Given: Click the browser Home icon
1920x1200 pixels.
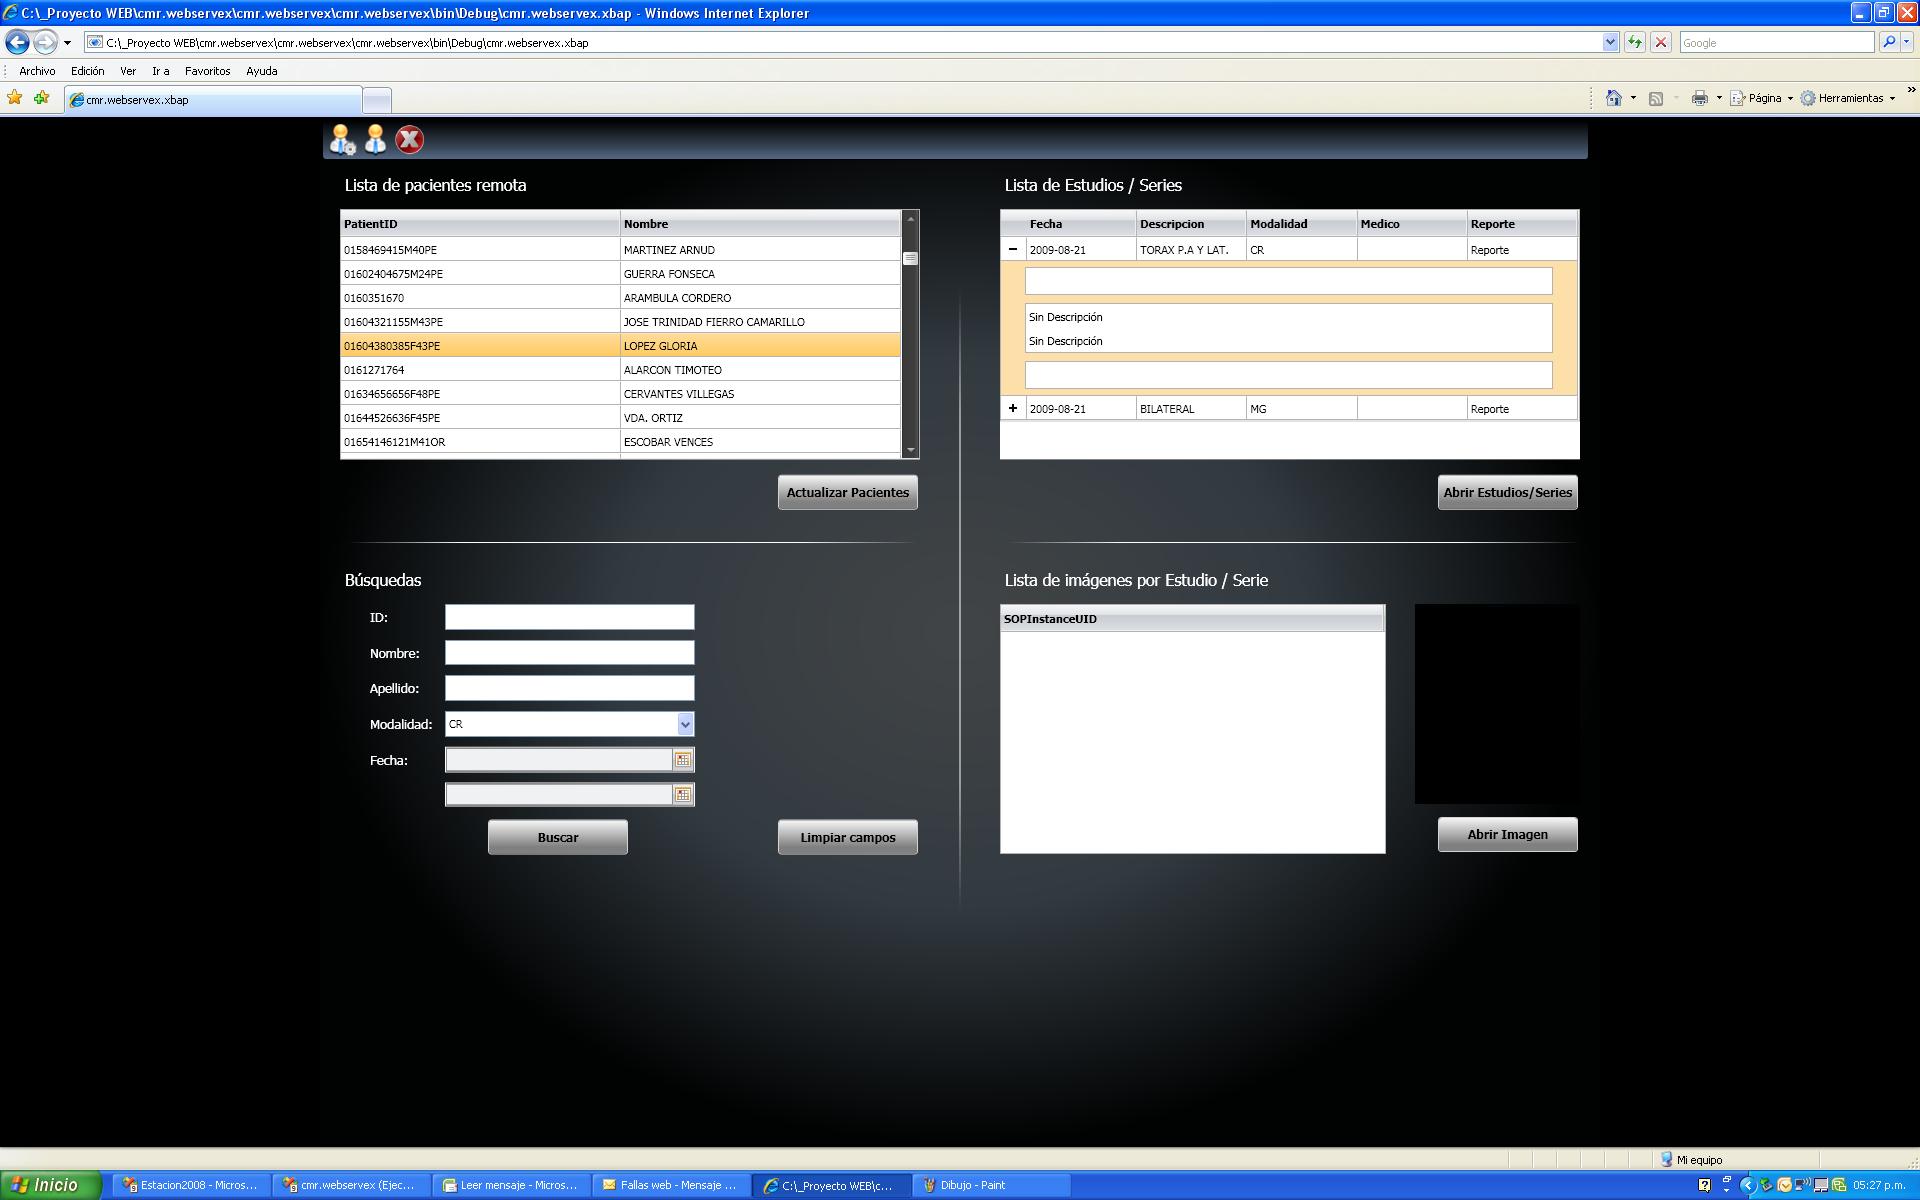Looking at the screenshot, I should [1613, 98].
